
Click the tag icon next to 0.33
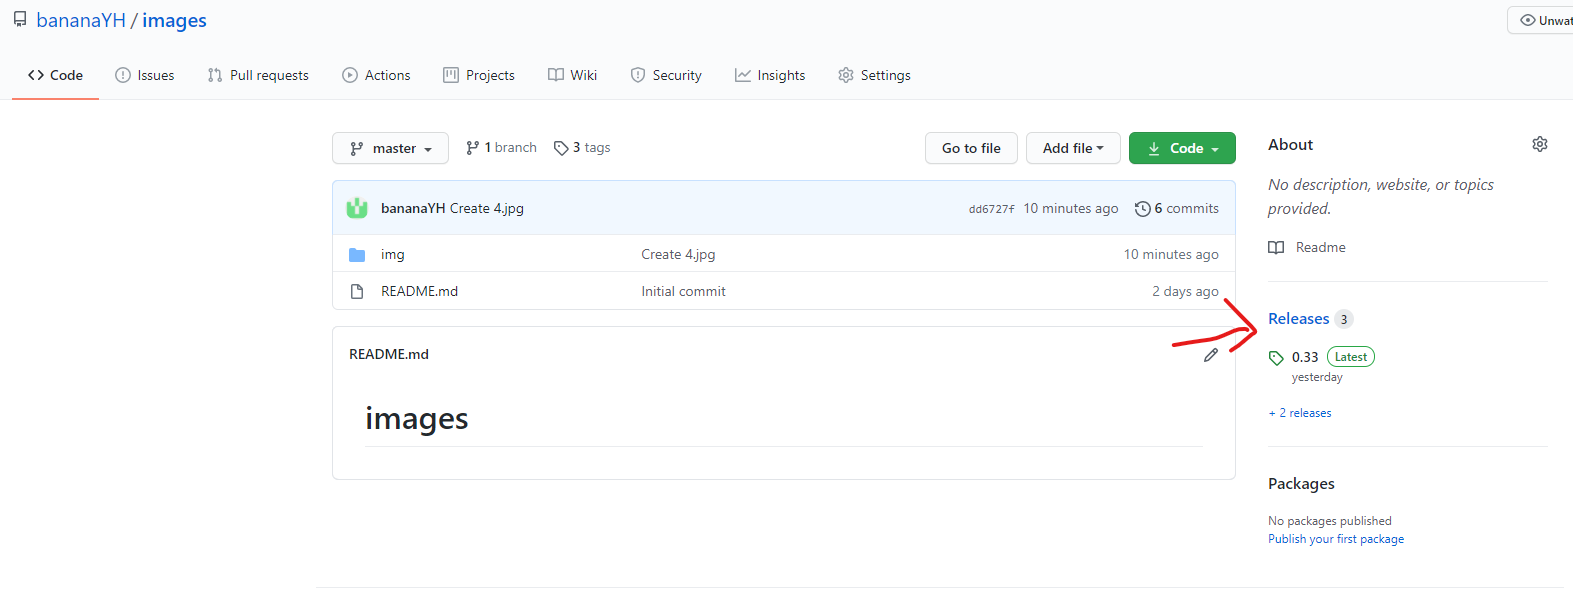[1276, 358]
